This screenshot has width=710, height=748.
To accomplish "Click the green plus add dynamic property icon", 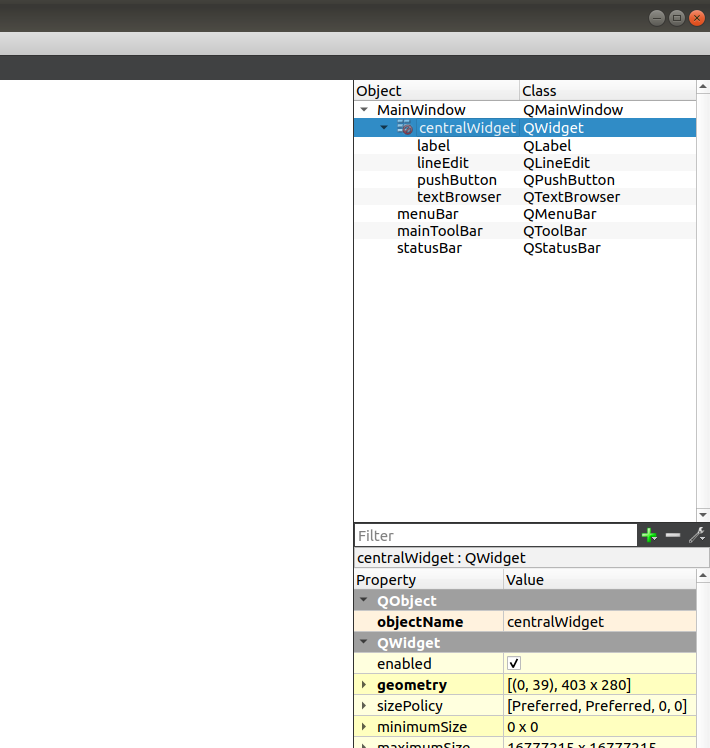I will [x=649, y=535].
